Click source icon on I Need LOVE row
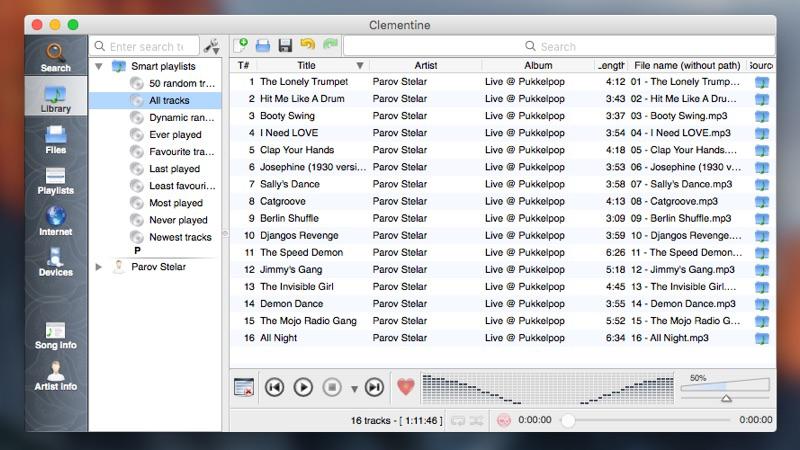The width and height of the screenshot is (800, 450). [762, 134]
